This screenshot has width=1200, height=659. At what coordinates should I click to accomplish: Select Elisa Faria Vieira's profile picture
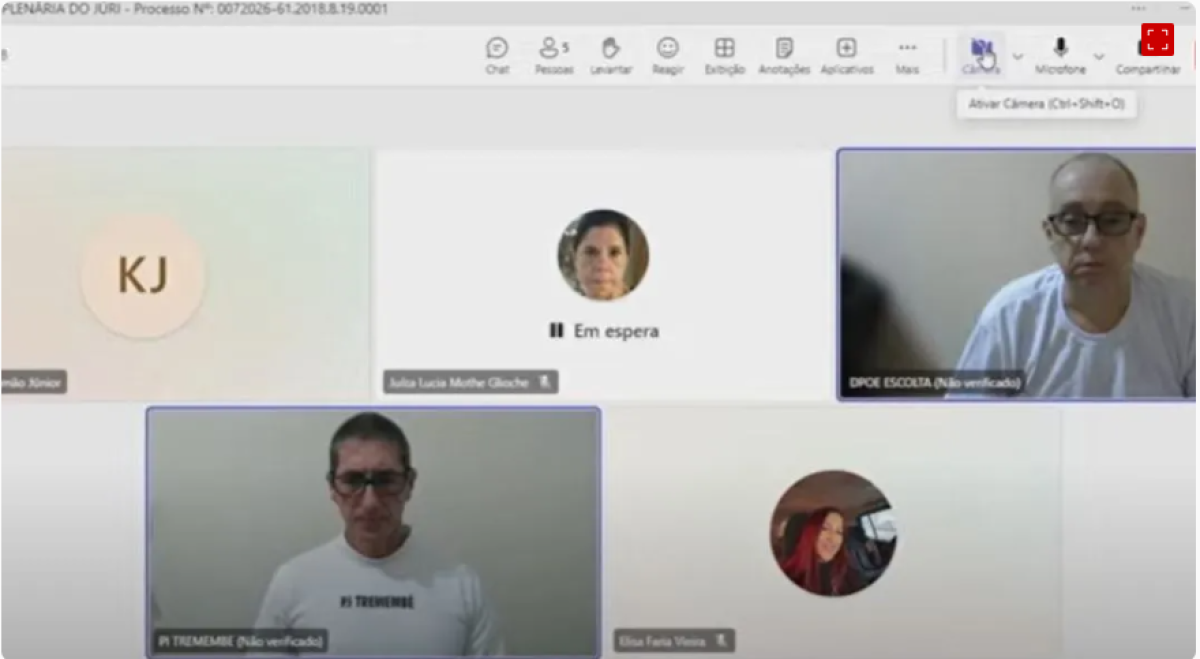tap(832, 534)
